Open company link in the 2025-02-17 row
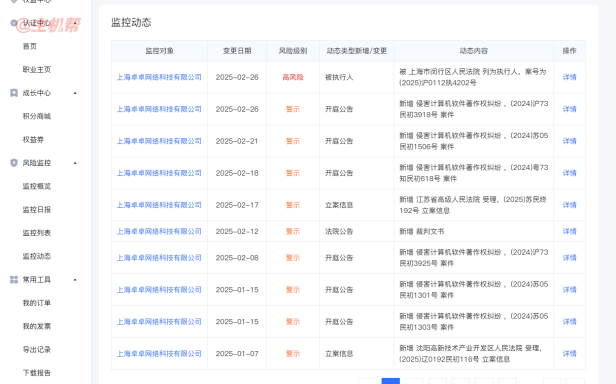This screenshot has width=616, height=384. (x=159, y=205)
